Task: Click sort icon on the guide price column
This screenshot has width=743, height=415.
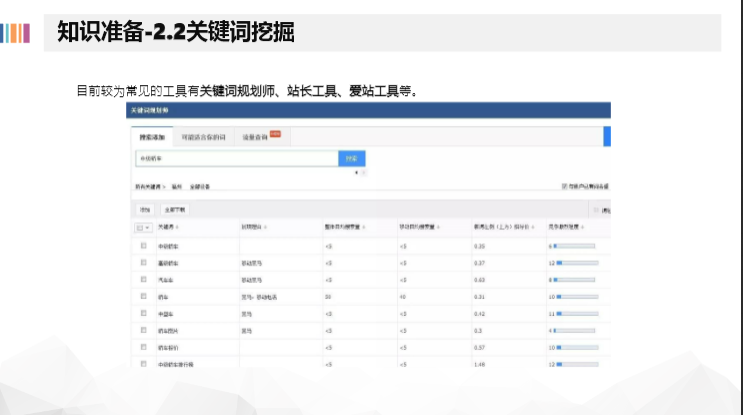Action: (528, 228)
